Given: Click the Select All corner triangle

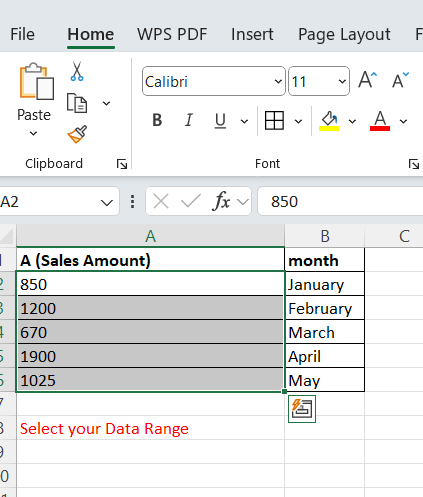Looking at the screenshot, I should [x=7, y=236].
